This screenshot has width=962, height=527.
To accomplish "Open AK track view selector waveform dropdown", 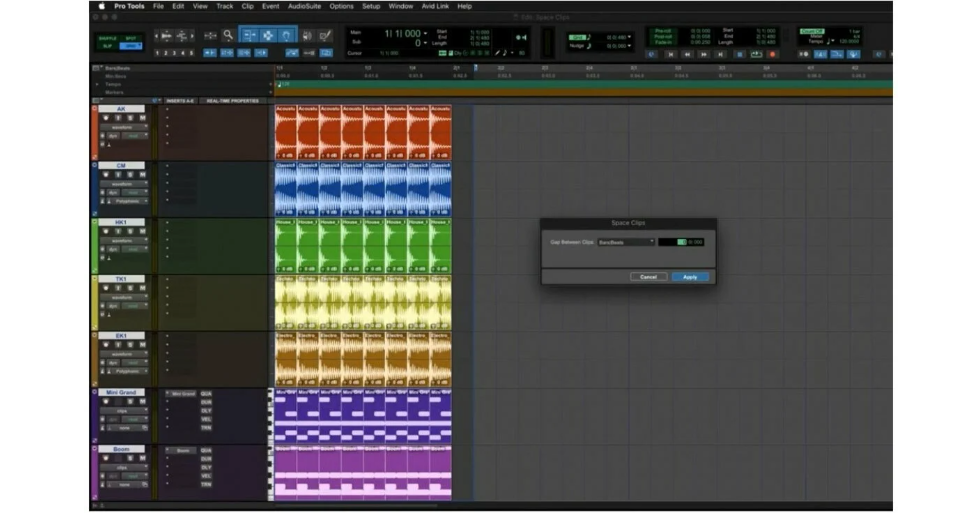I will [x=122, y=127].
